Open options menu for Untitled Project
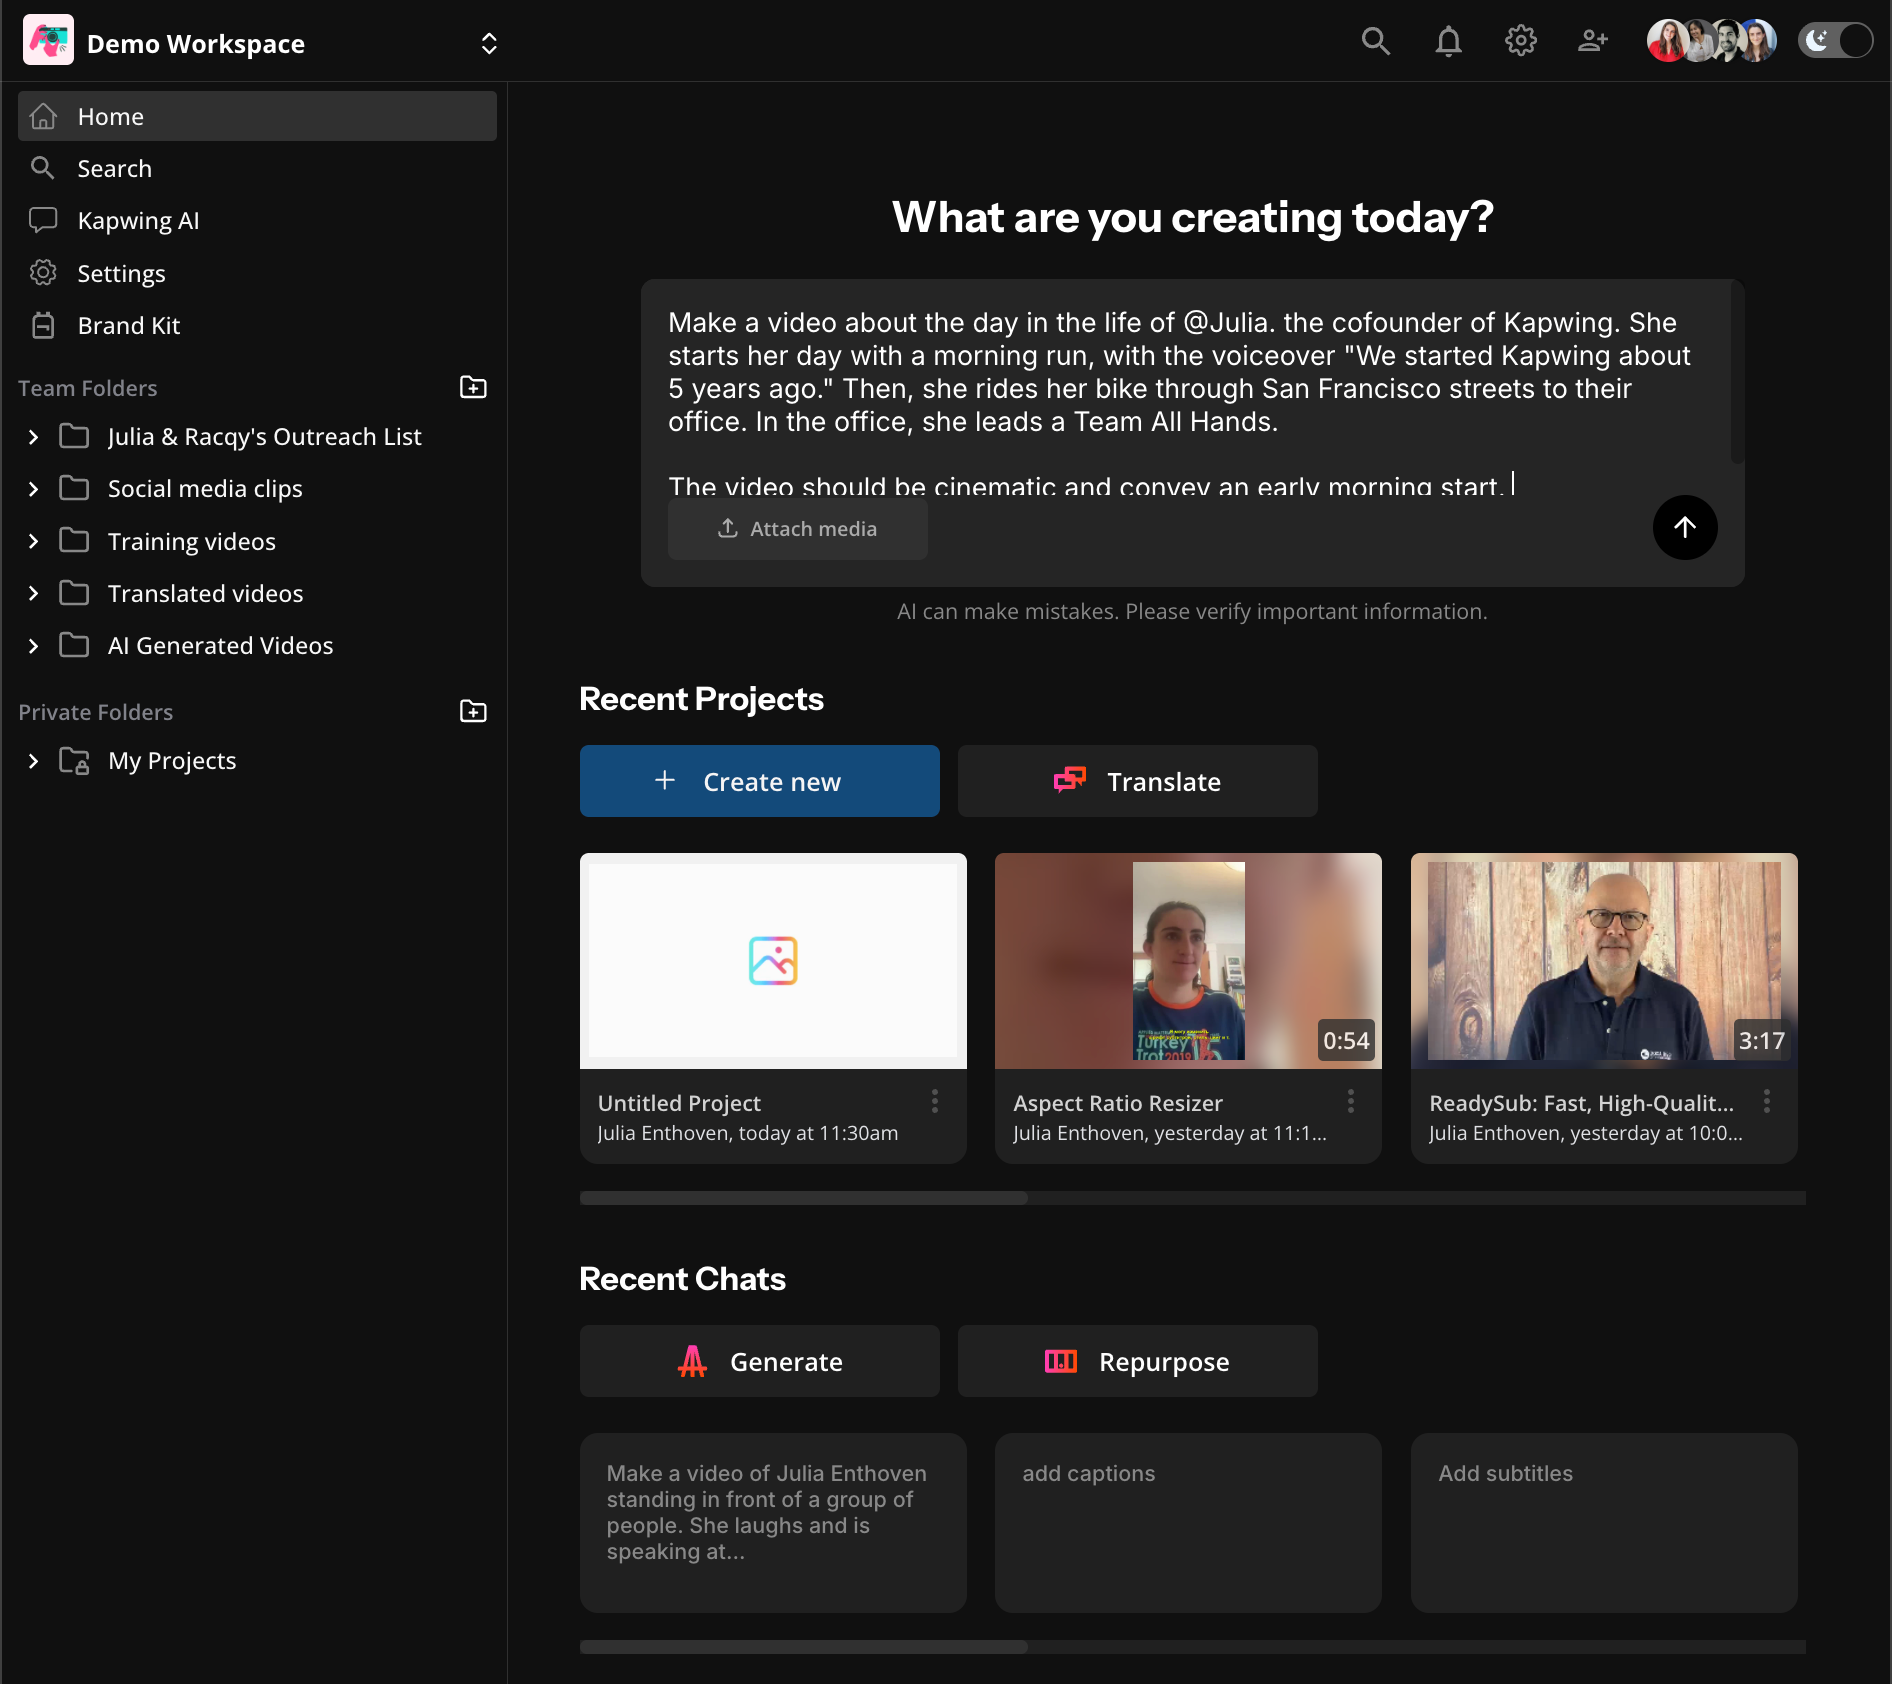Image resolution: width=1892 pixels, height=1684 pixels. tap(935, 1101)
